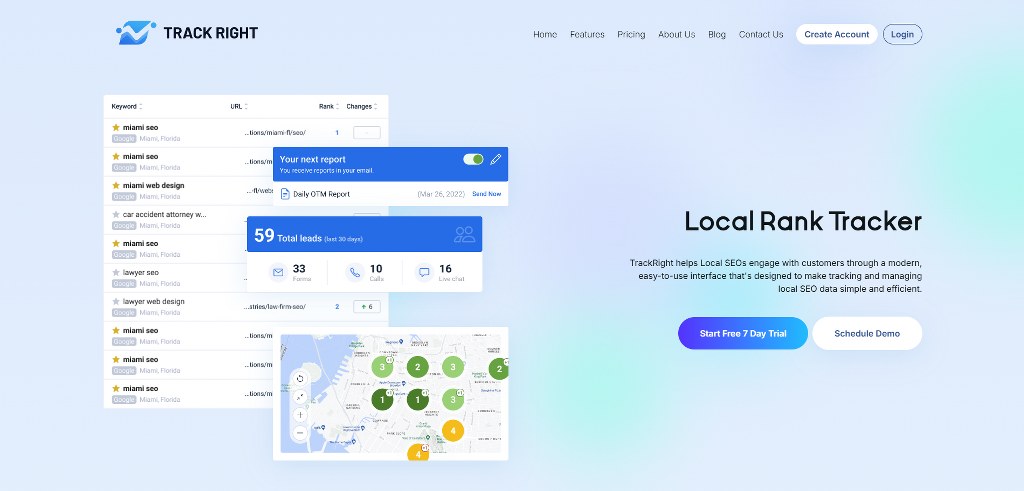Image resolution: width=1024 pixels, height=491 pixels.
Task: Click the '10' Calls count
Action: [376, 268]
